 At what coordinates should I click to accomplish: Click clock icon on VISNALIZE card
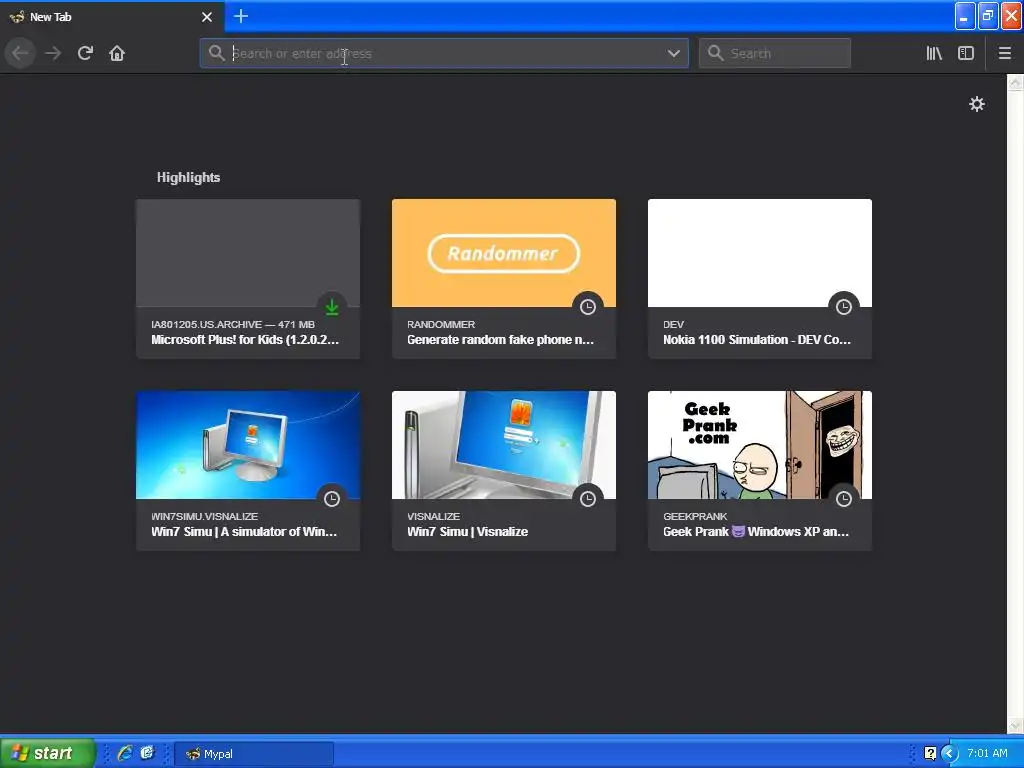point(588,498)
